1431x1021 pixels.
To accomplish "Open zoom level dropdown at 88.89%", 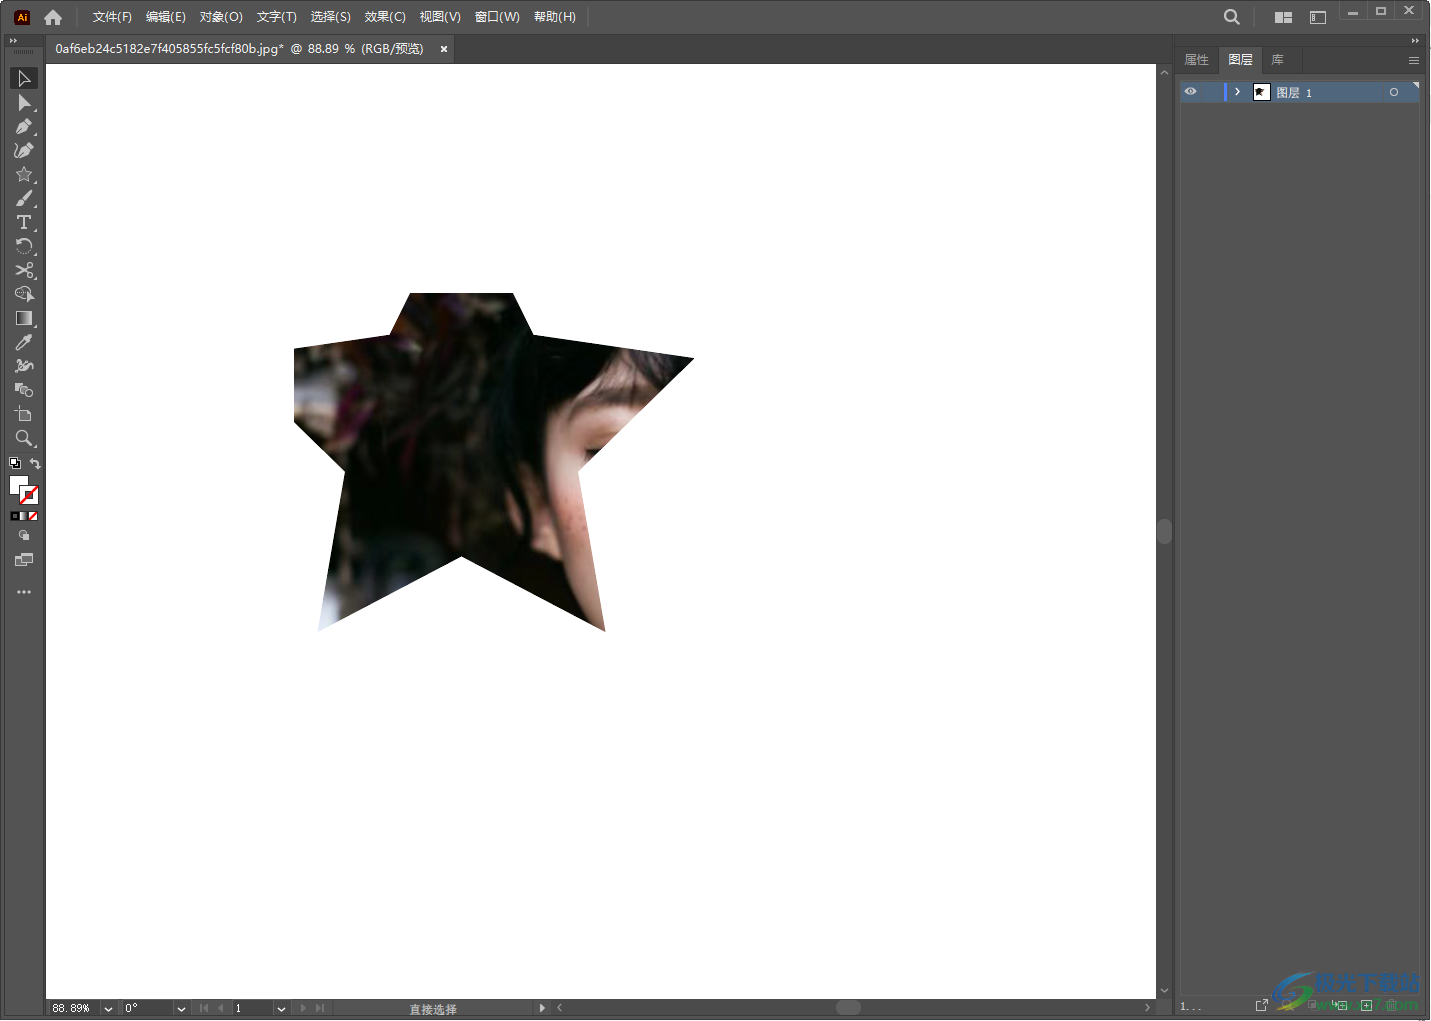I will click(x=108, y=1008).
